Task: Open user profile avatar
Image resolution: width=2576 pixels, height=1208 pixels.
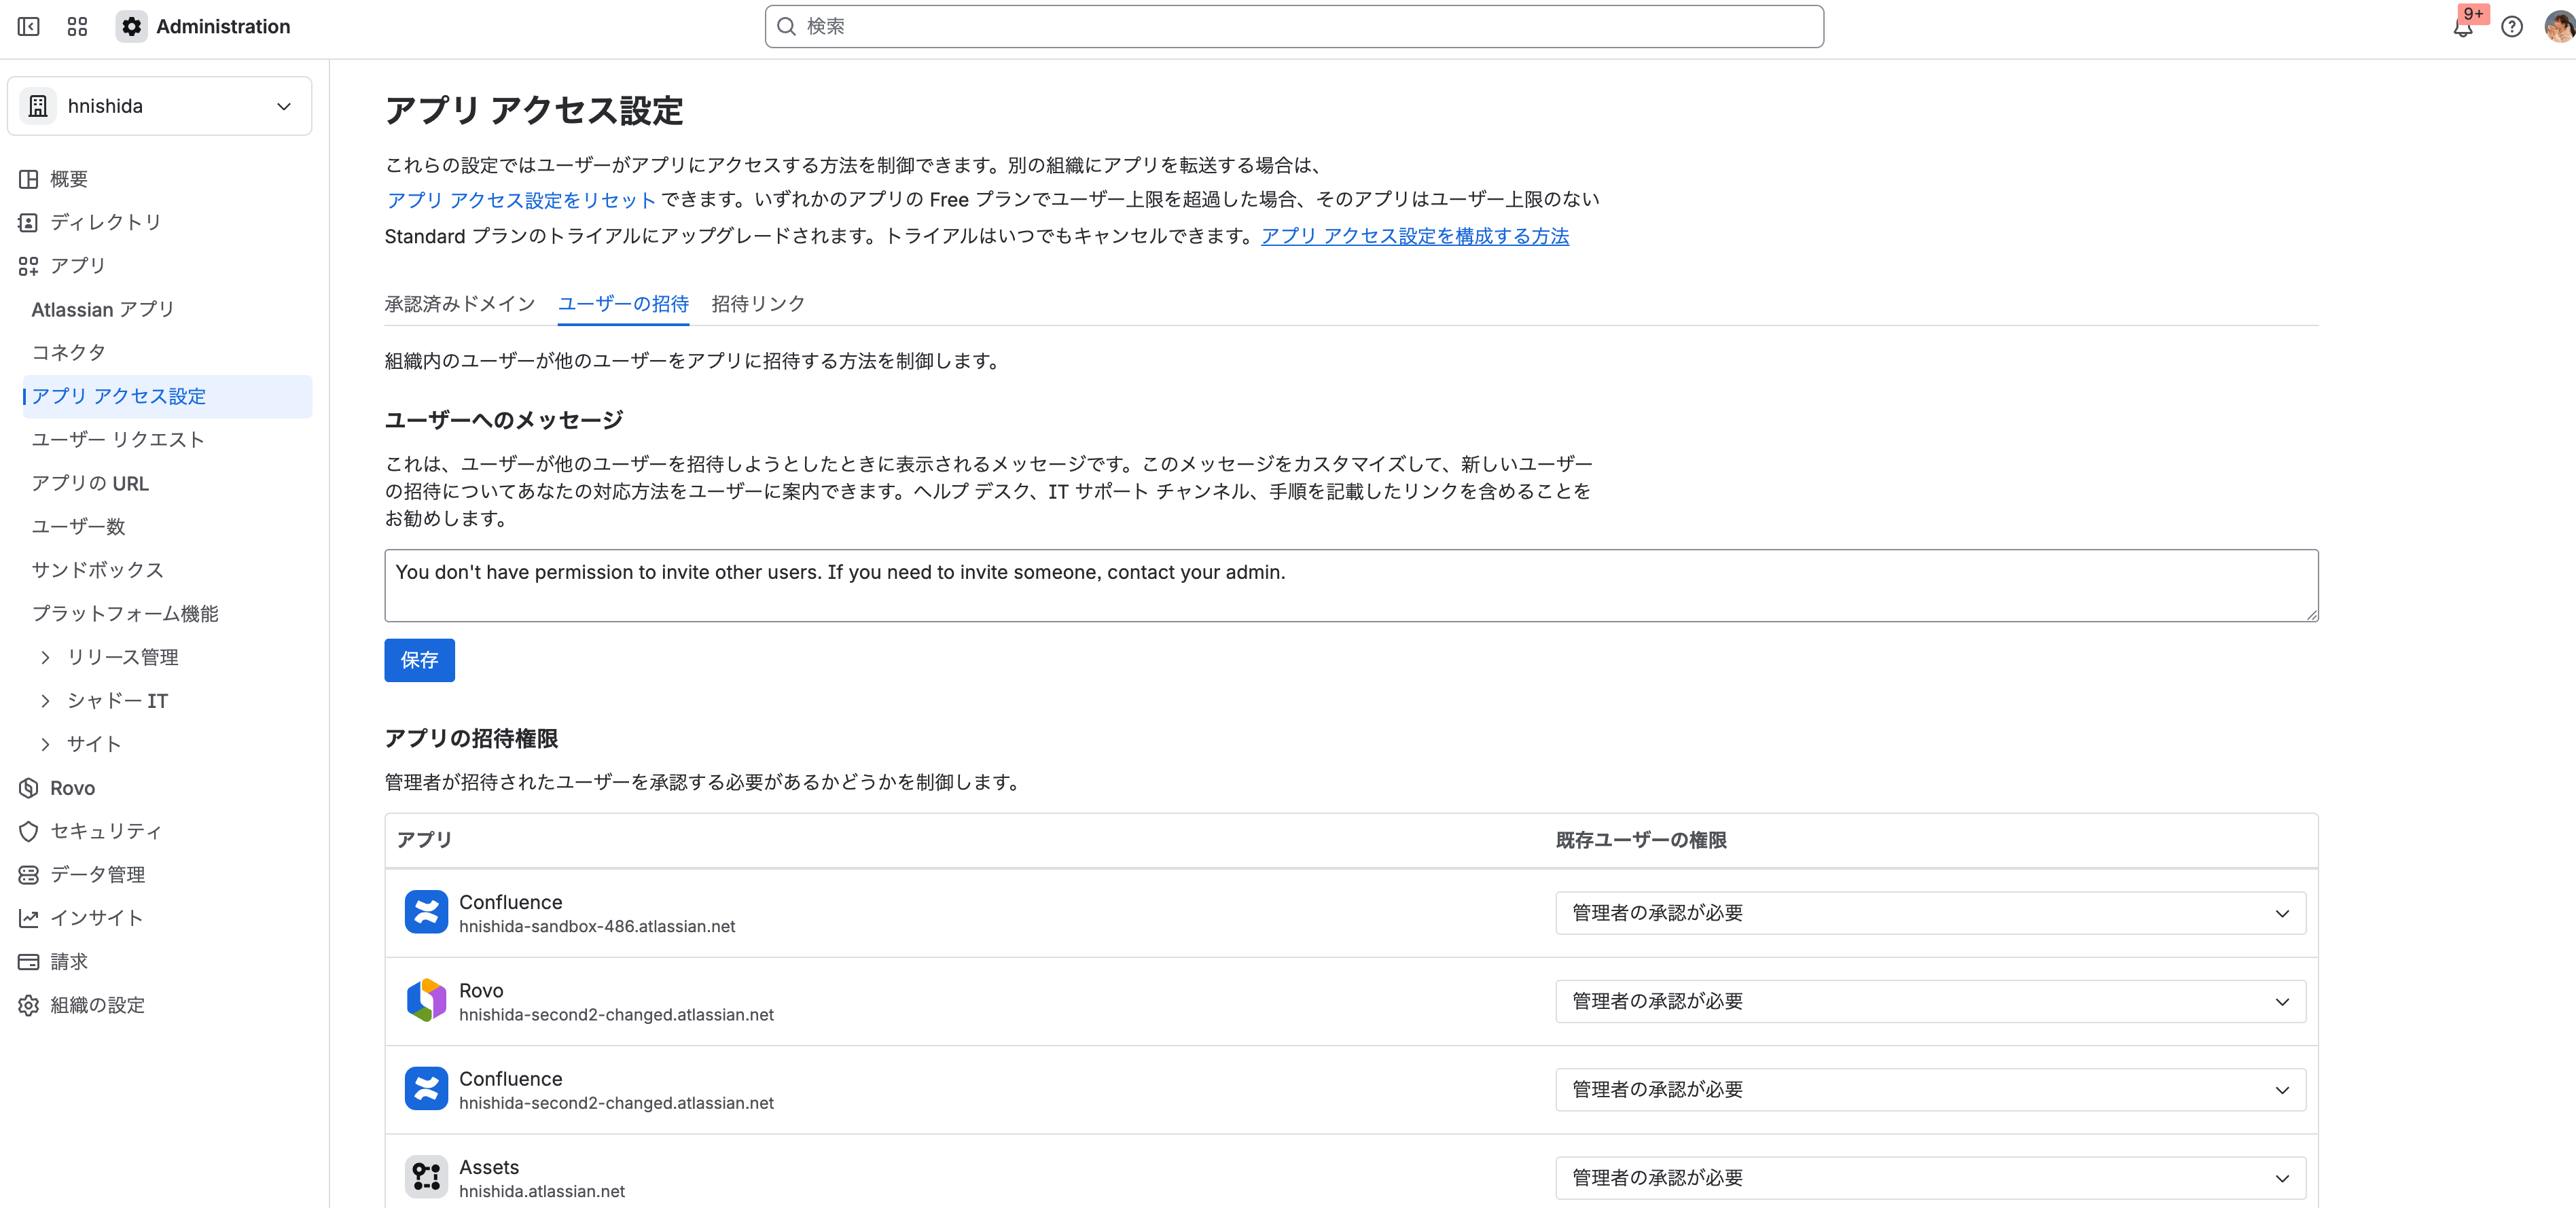Action: click(x=2558, y=27)
